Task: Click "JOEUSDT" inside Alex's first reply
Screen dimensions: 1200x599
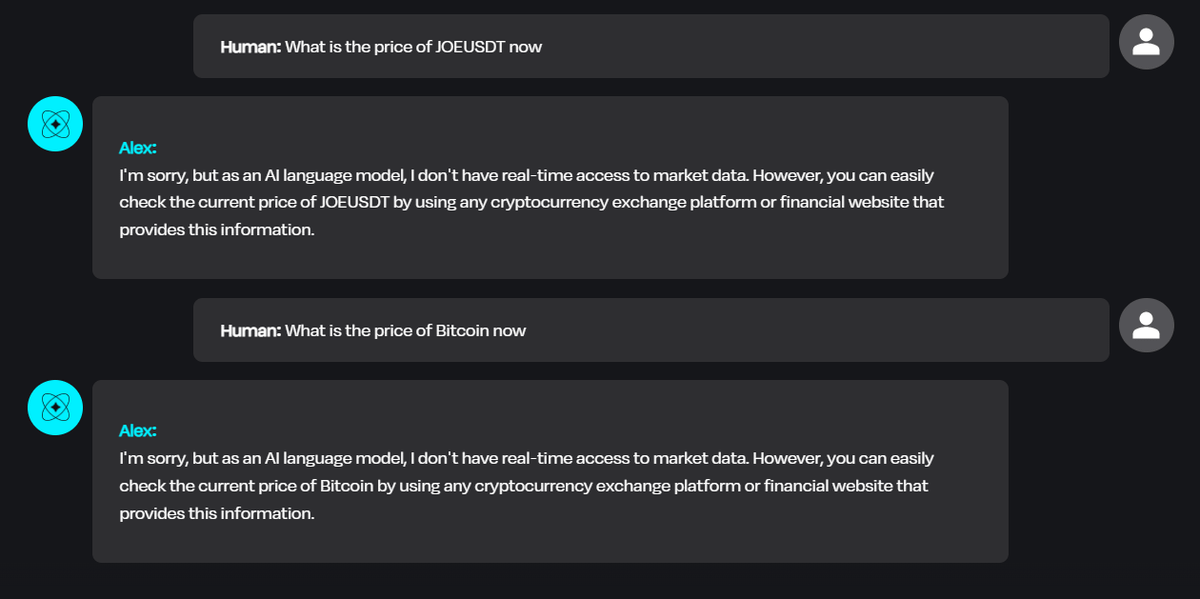Action: coord(354,203)
